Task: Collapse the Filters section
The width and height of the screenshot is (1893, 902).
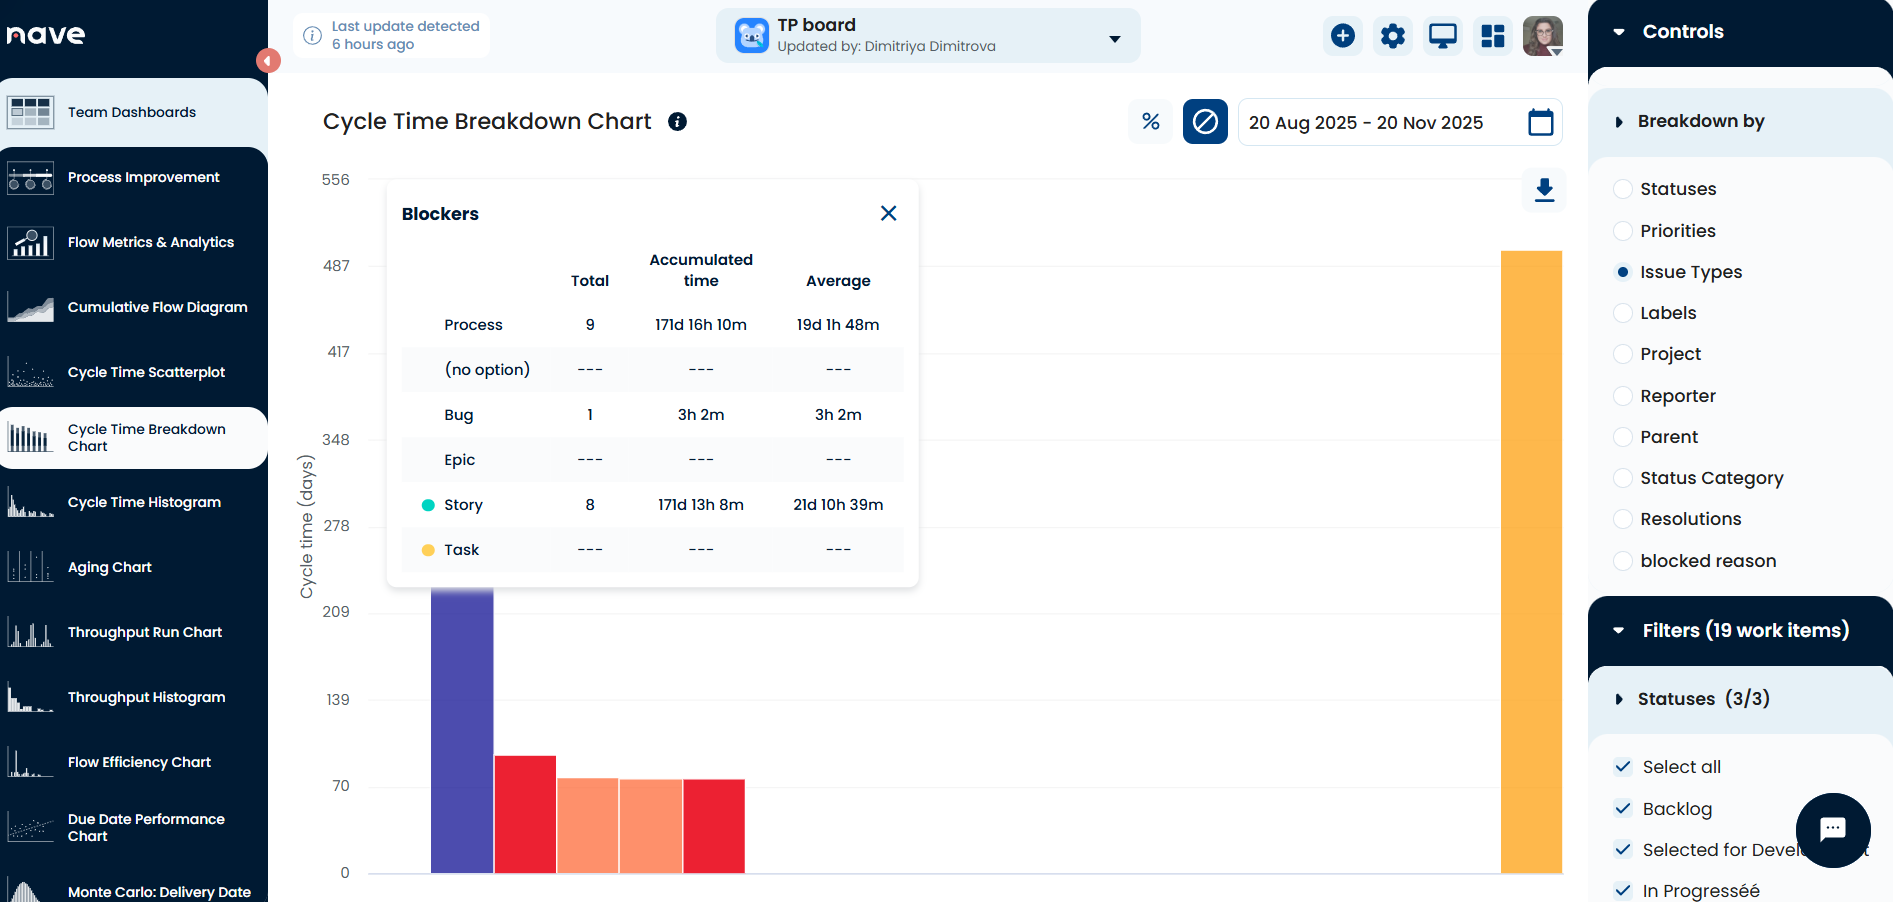Action: click(x=1619, y=631)
